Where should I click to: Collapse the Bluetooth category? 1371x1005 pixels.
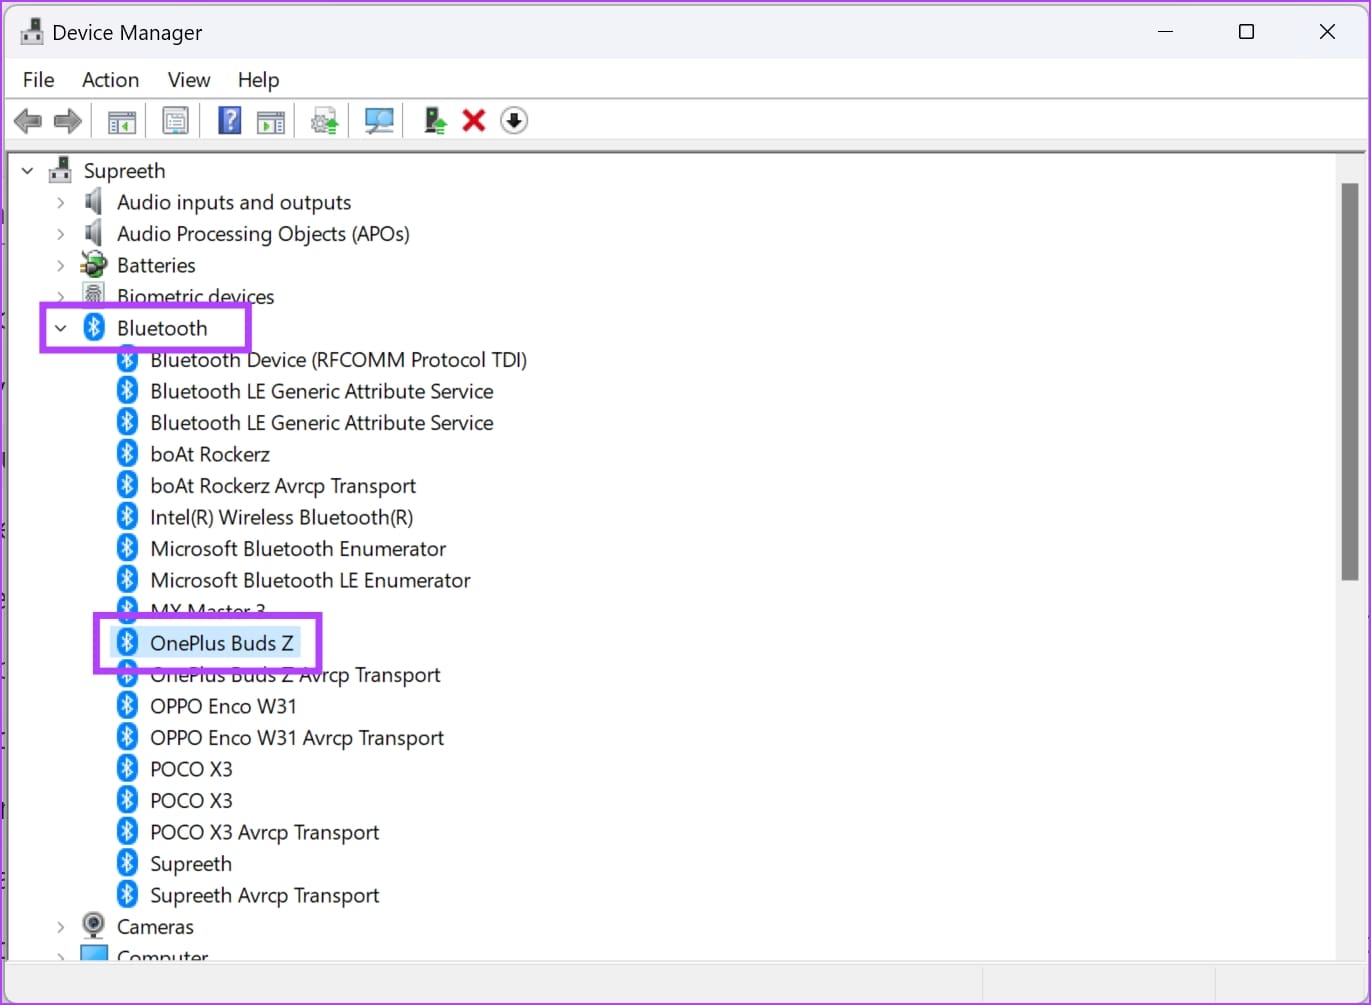click(x=61, y=328)
